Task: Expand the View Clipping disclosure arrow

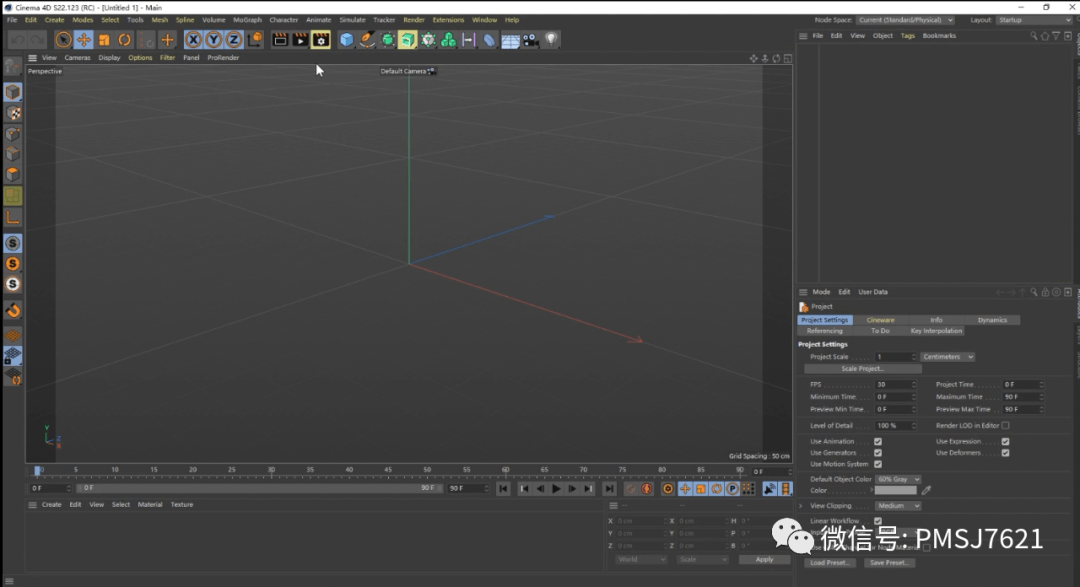Action: [x=801, y=506]
